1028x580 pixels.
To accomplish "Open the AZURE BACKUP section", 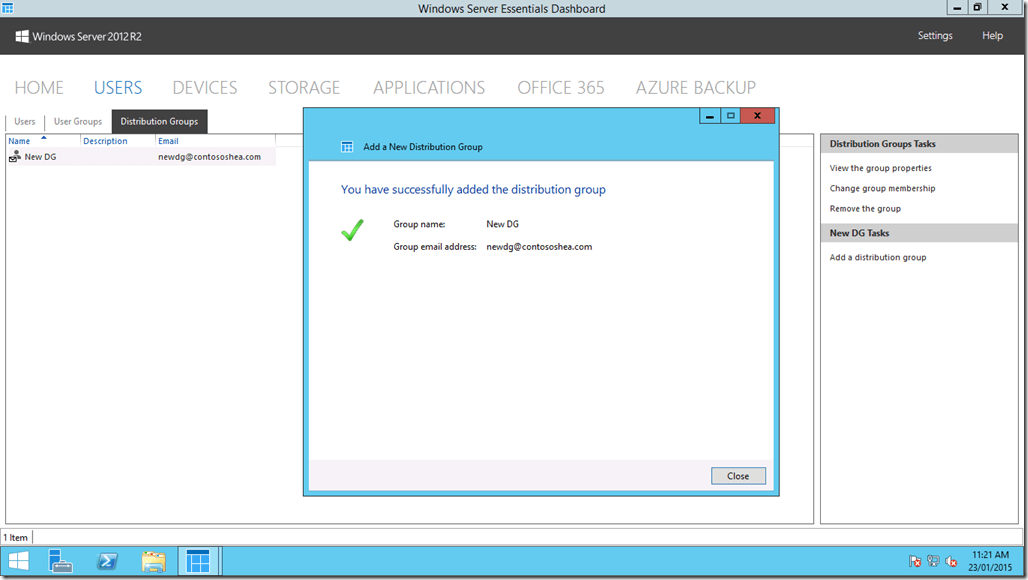I will pyautogui.click(x=695, y=87).
